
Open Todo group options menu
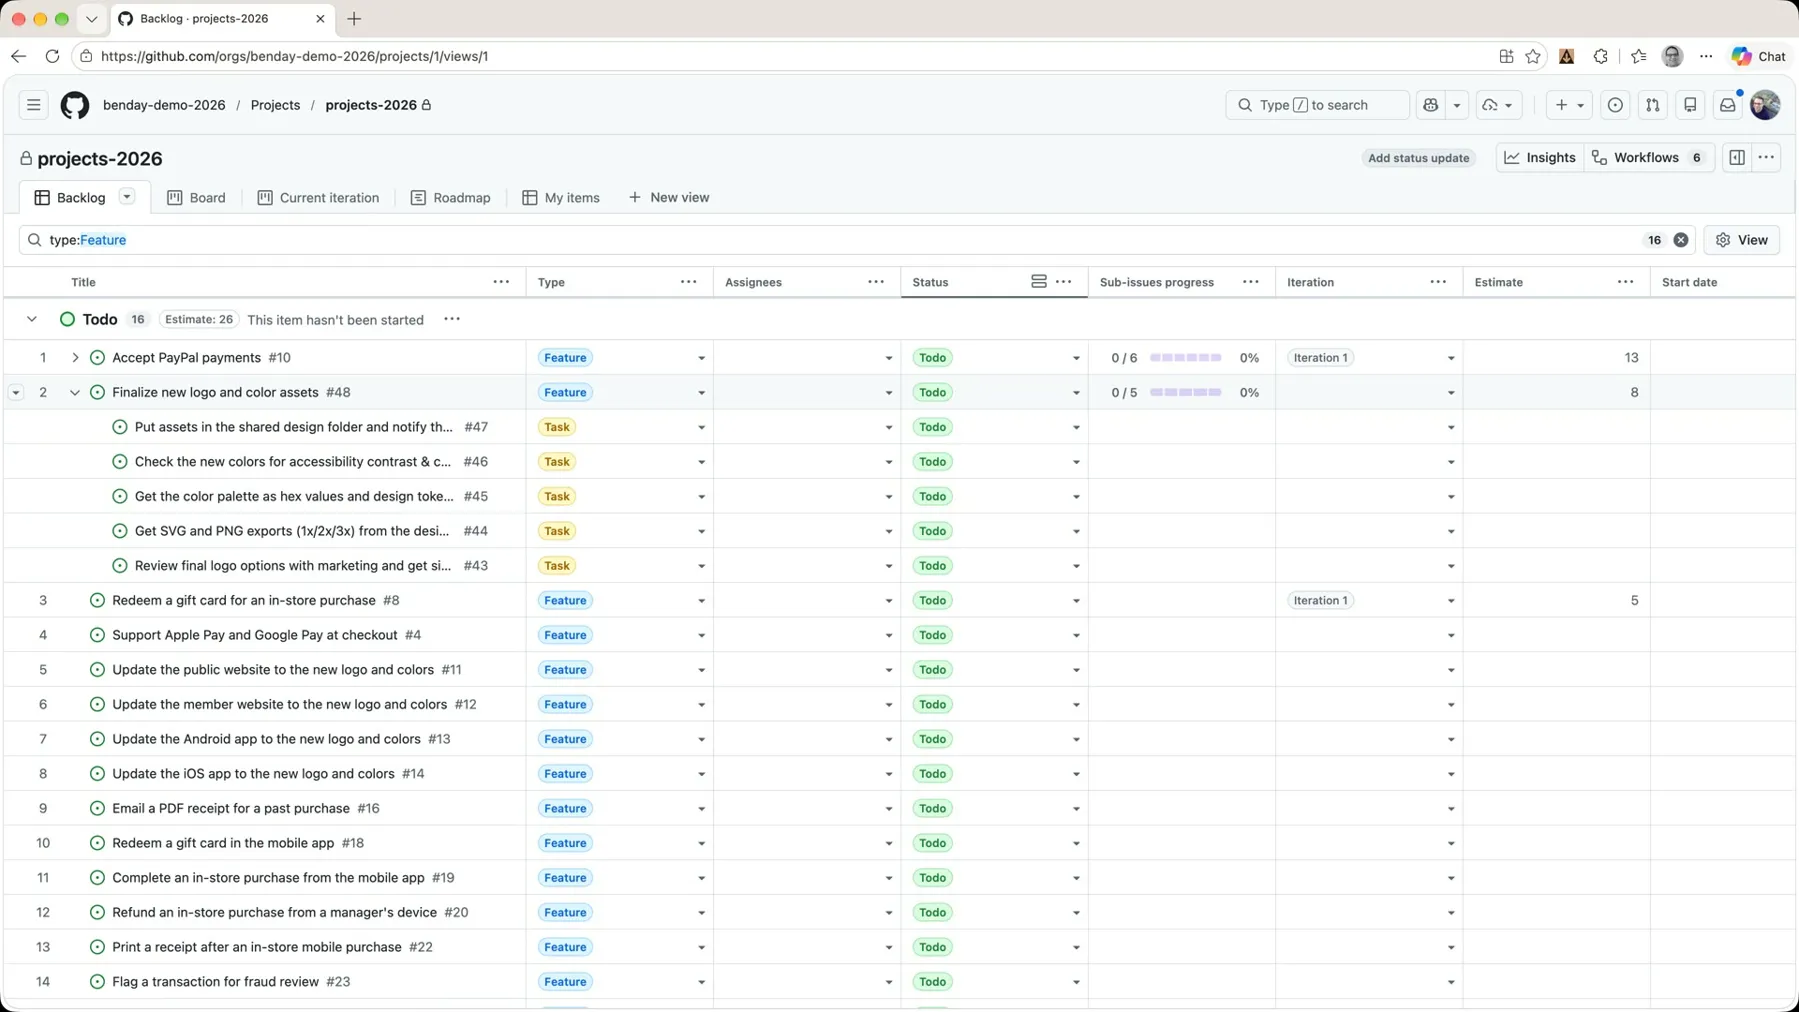pyautogui.click(x=452, y=320)
